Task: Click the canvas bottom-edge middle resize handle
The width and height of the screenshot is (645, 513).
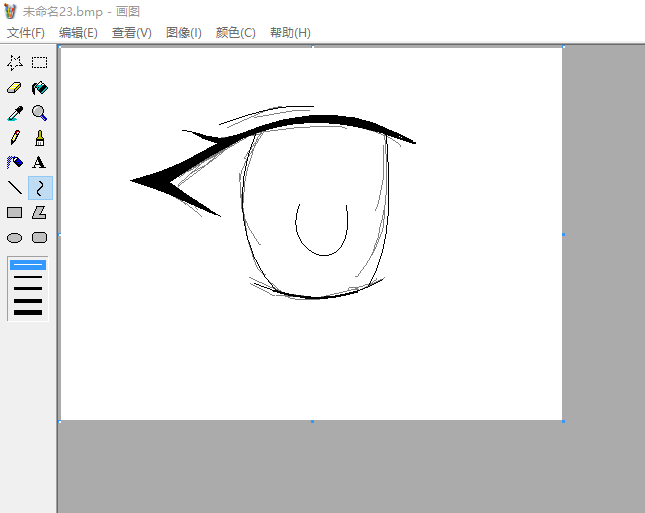Action: point(312,421)
